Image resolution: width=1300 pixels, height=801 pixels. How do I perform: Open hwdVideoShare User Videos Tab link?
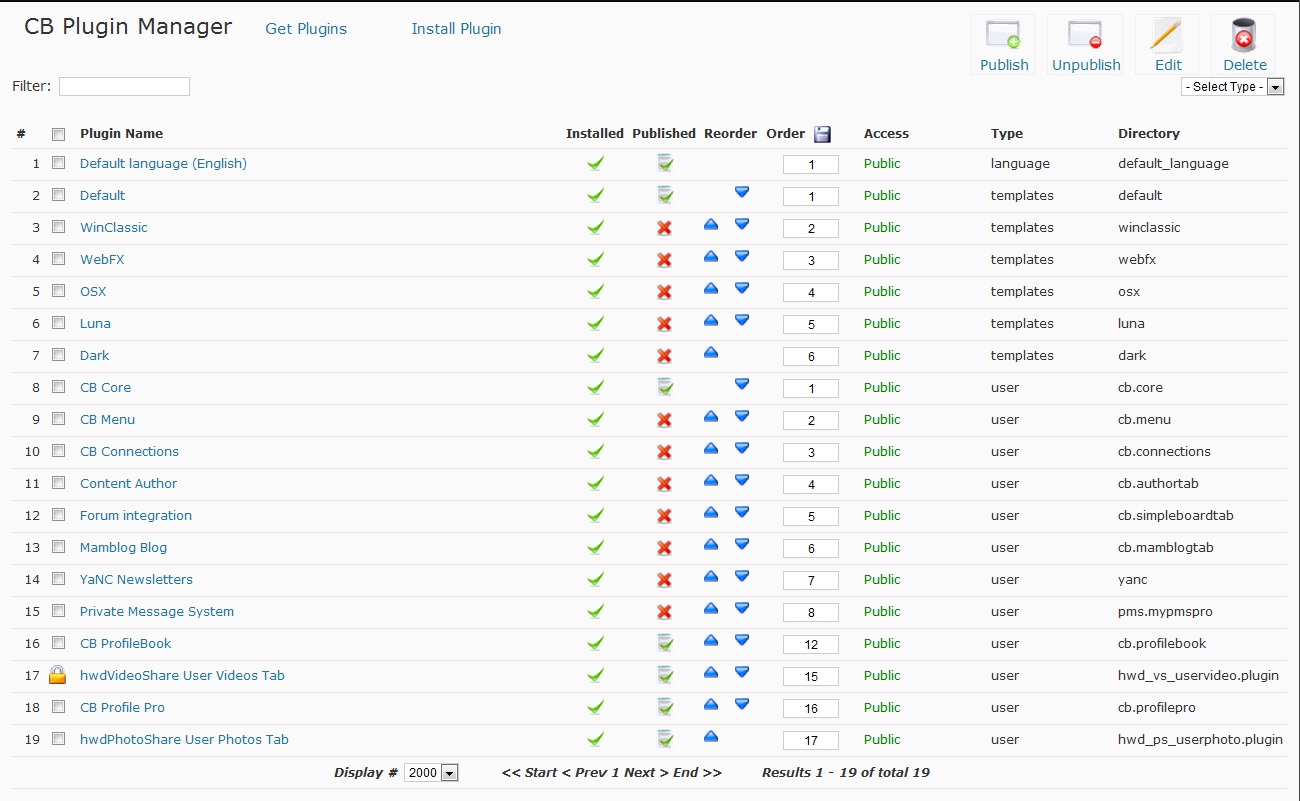pos(182,675)
